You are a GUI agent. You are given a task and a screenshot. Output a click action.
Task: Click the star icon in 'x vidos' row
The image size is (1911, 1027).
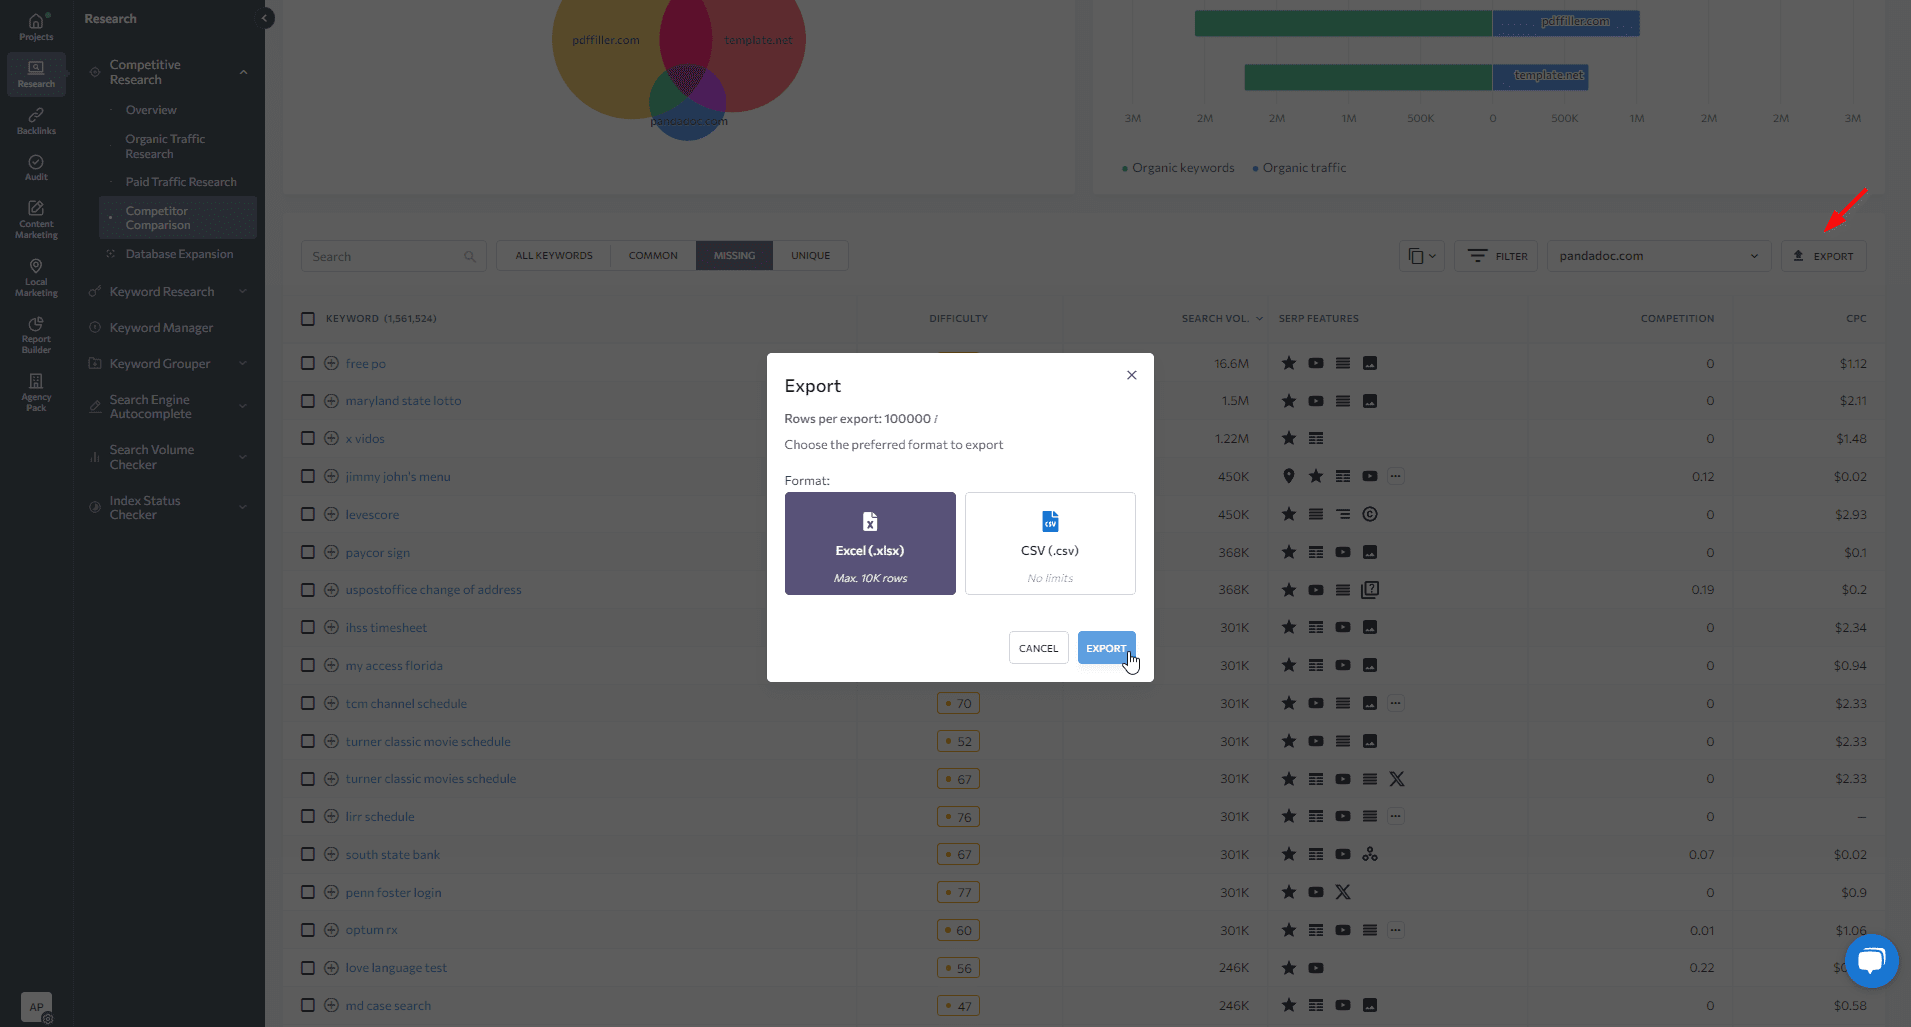[x=1289, y=438]
